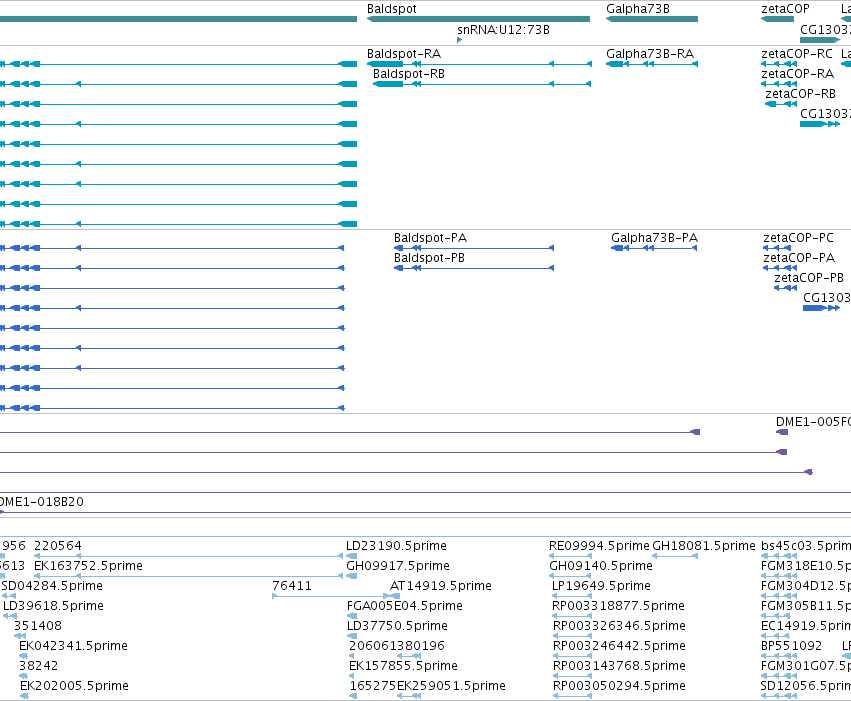
Task: Select the LD37750.5prime EST label
Action: [397, 626]
